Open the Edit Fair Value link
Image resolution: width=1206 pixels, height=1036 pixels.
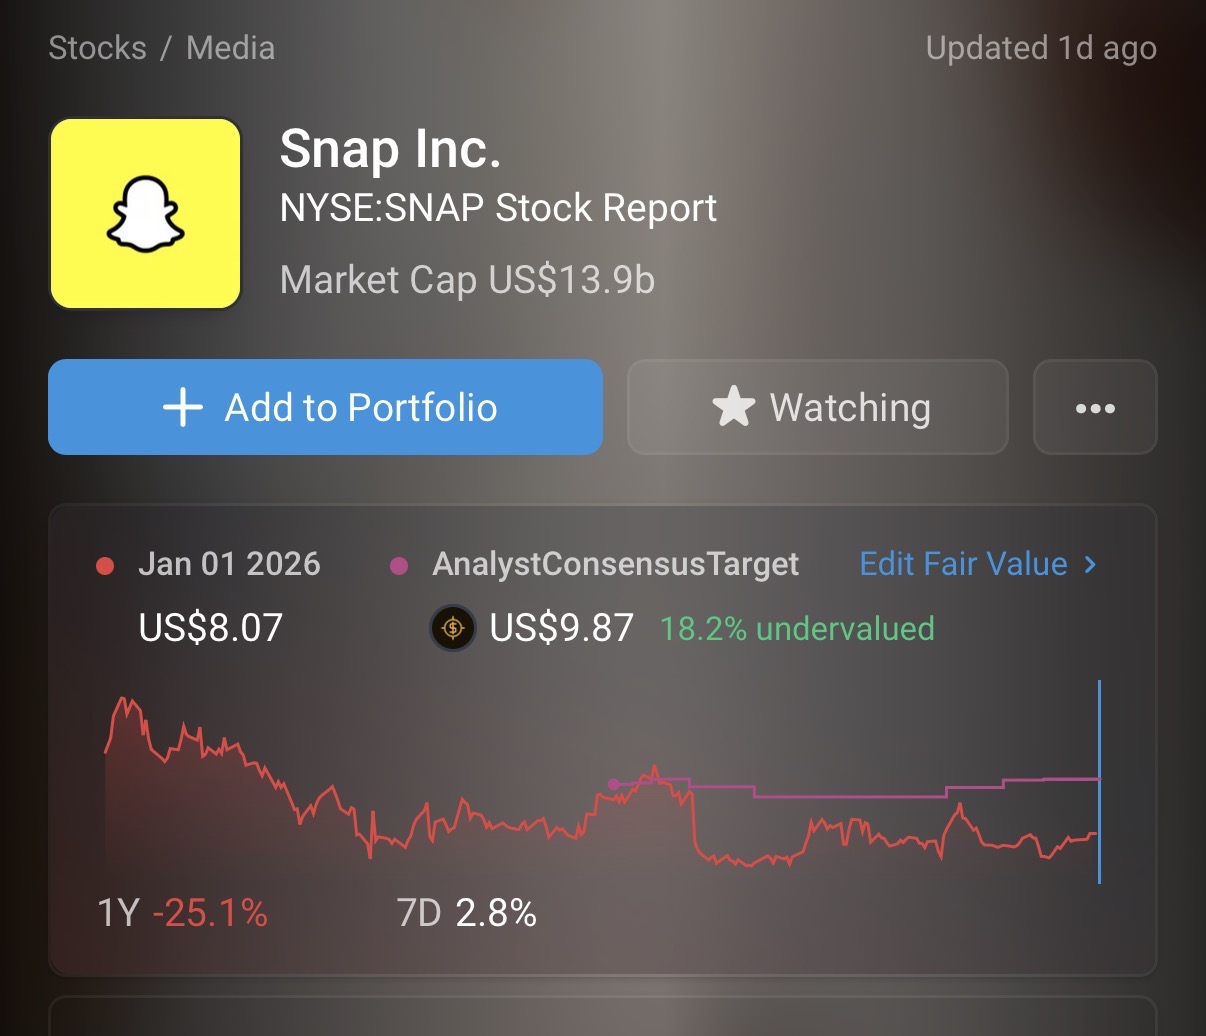[964, 564]
